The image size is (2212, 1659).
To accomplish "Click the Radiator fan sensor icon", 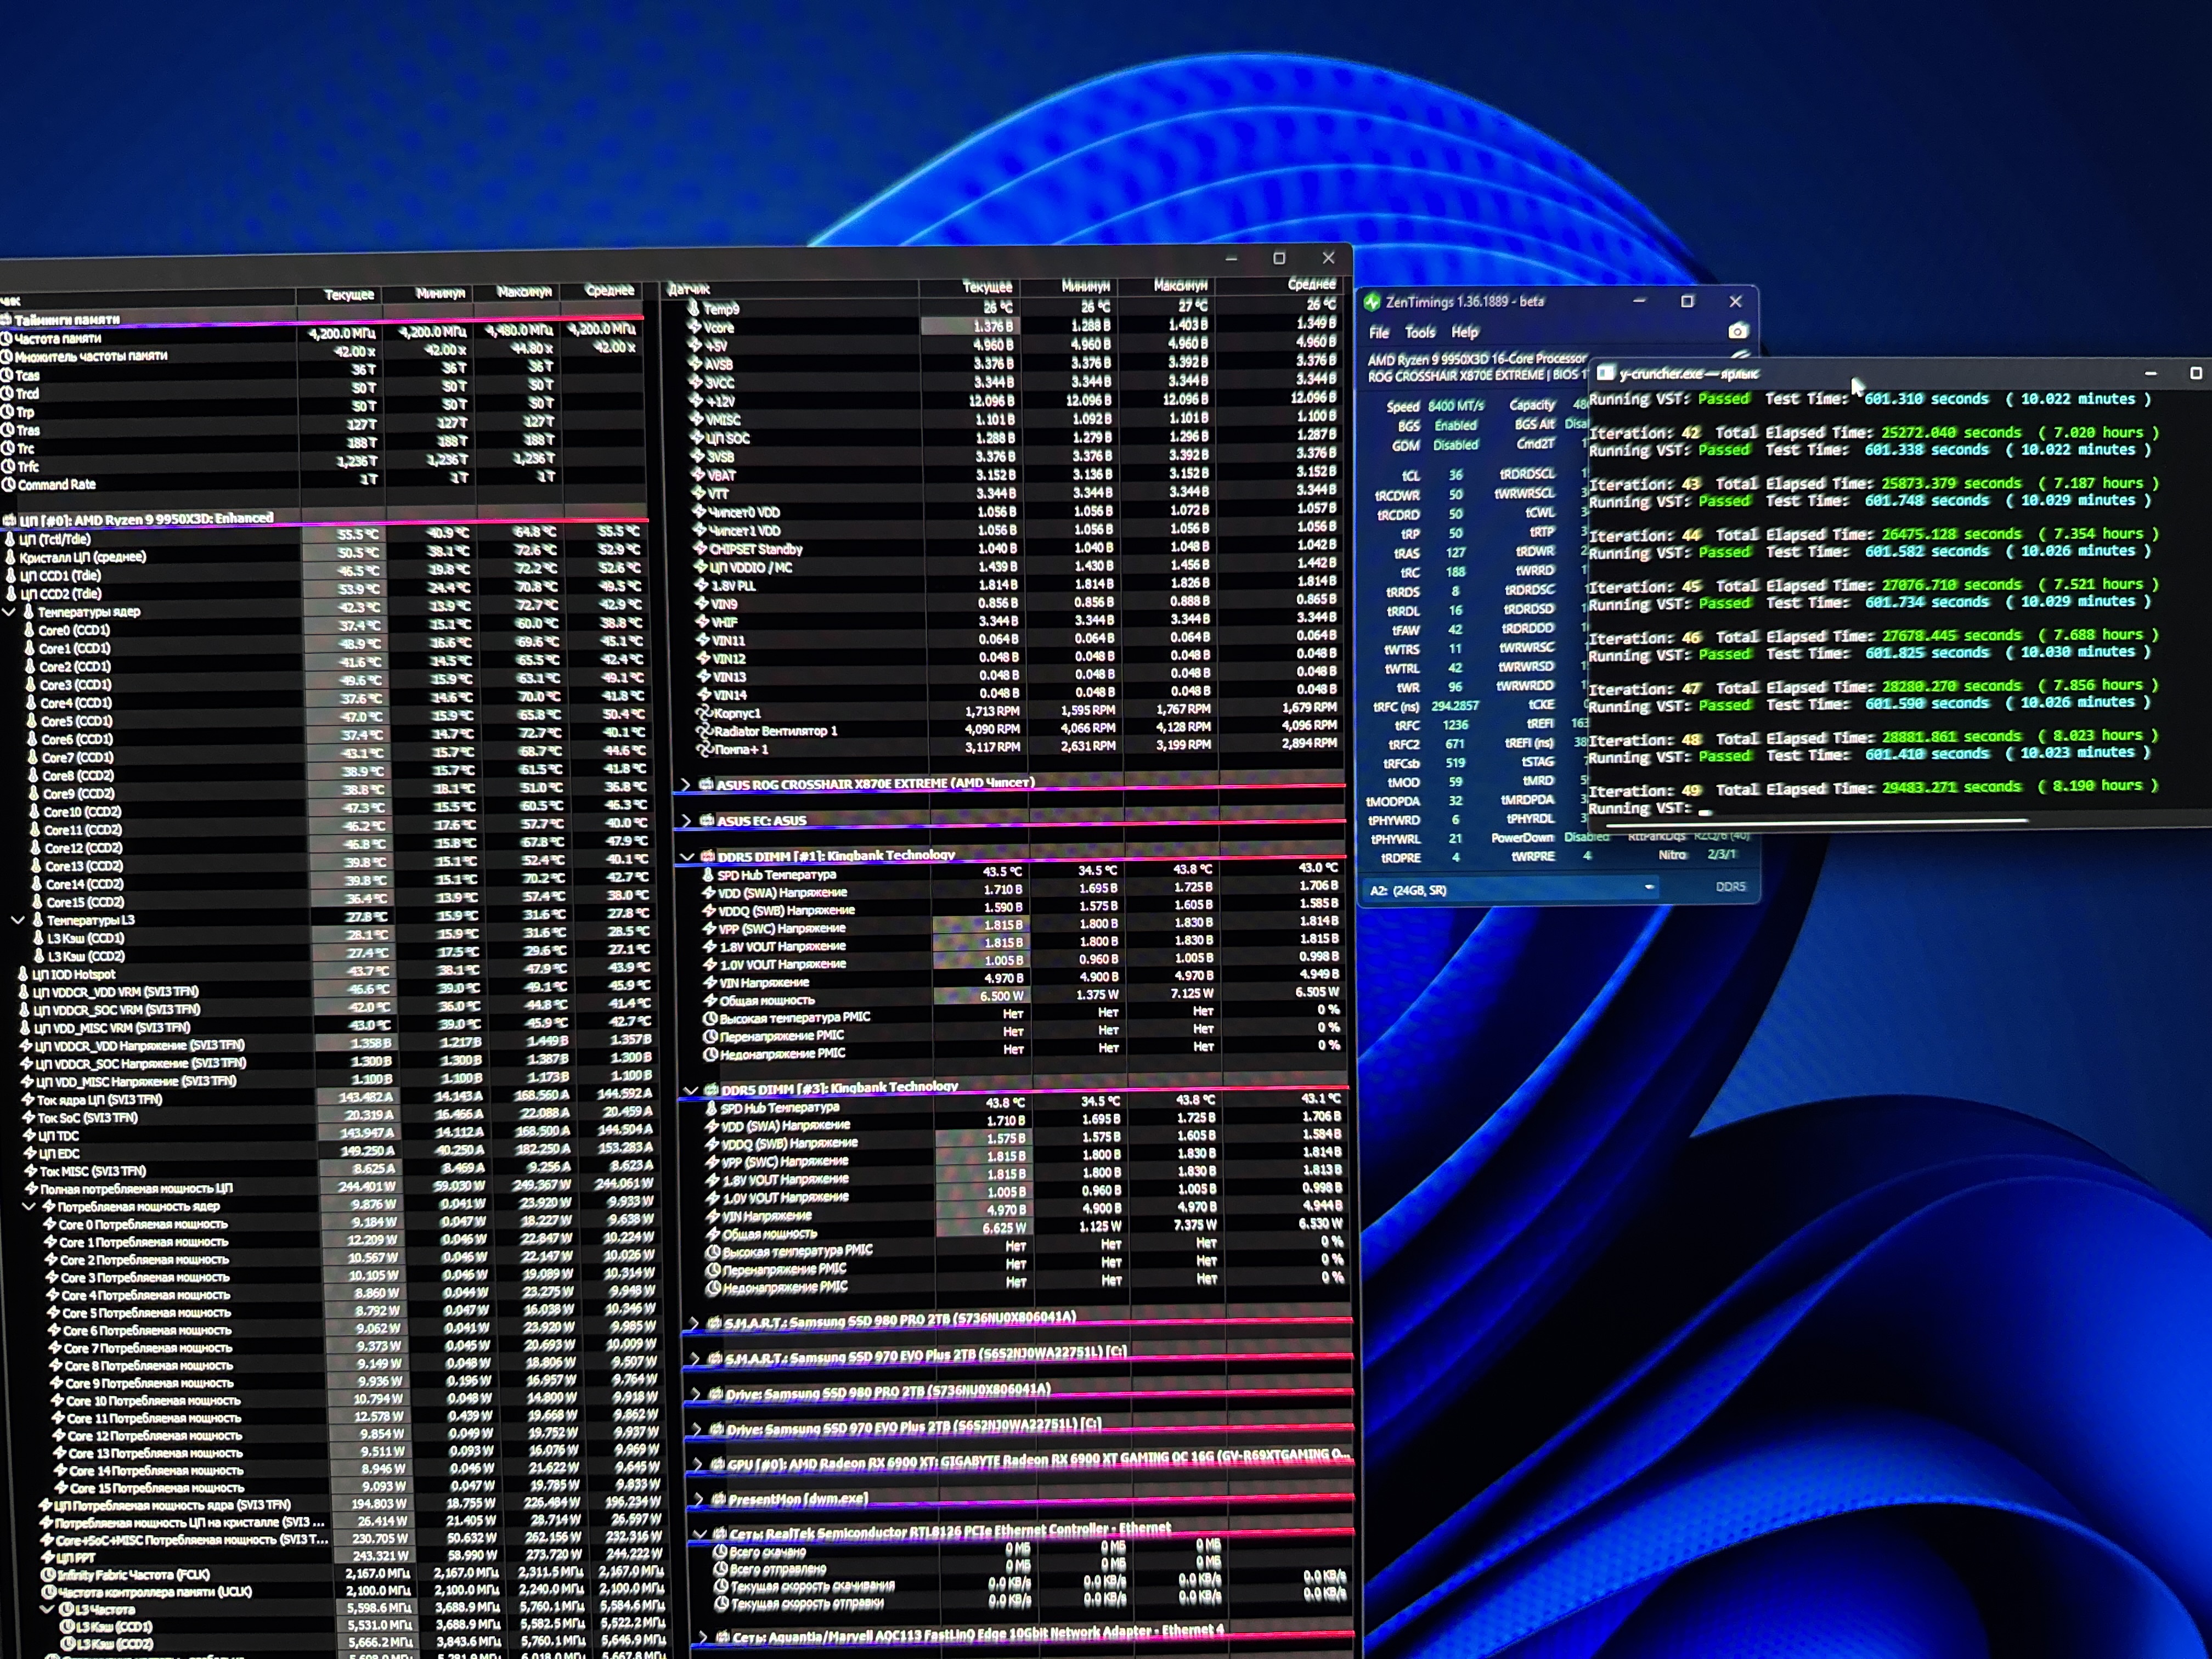I will (704, 731).
